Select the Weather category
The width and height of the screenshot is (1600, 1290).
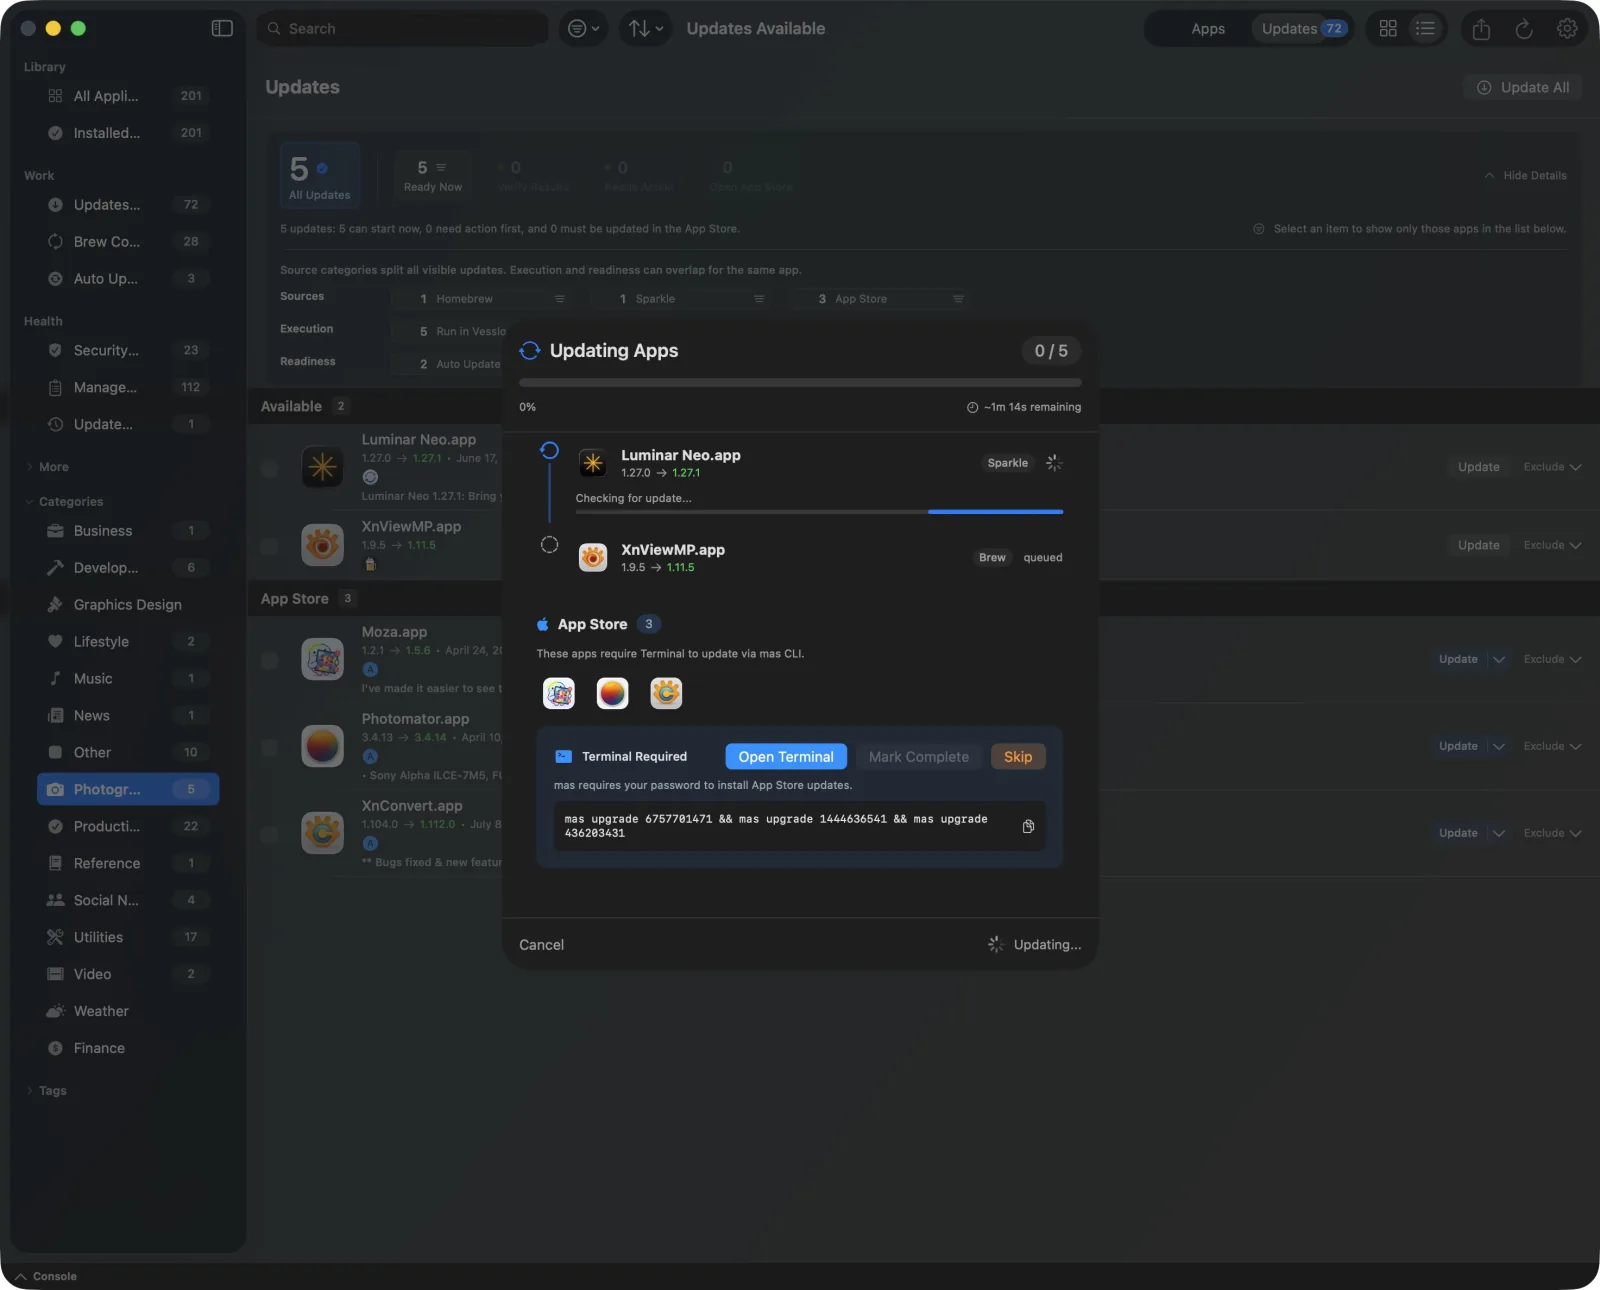[128, 1012]
